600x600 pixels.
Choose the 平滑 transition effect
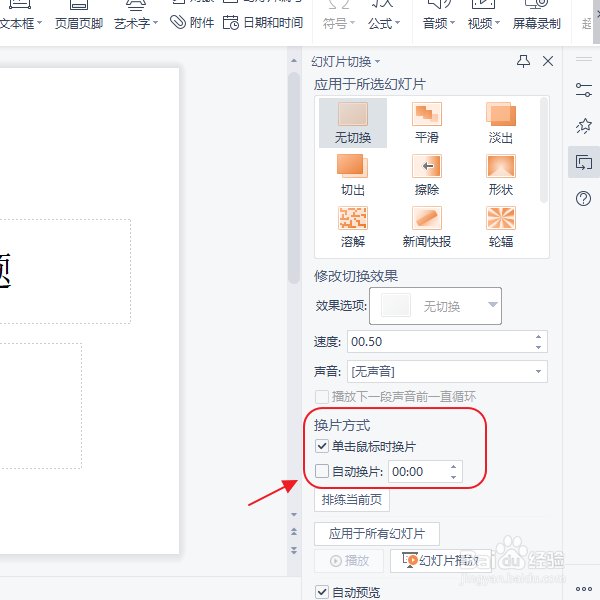click(x=427, y=122)
